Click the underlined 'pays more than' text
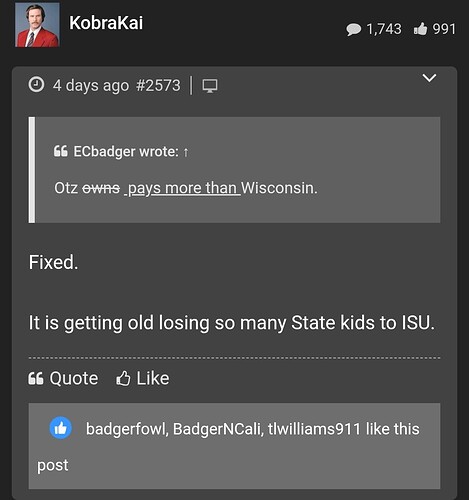The width and height of the screenshot is (469, 500). (182, 188)
